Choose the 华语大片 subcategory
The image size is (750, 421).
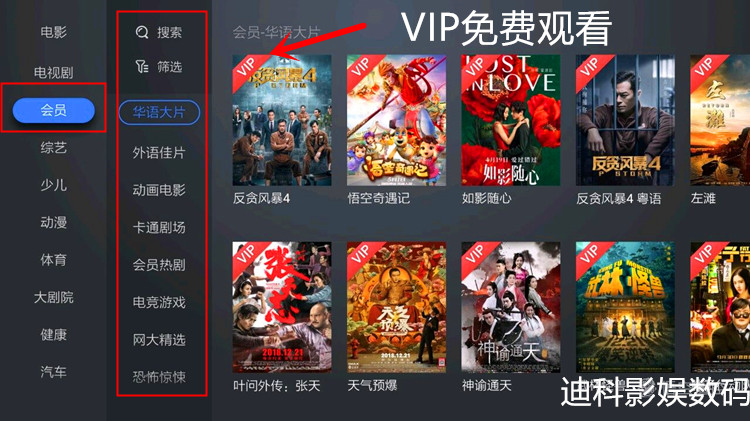point(159,112)
